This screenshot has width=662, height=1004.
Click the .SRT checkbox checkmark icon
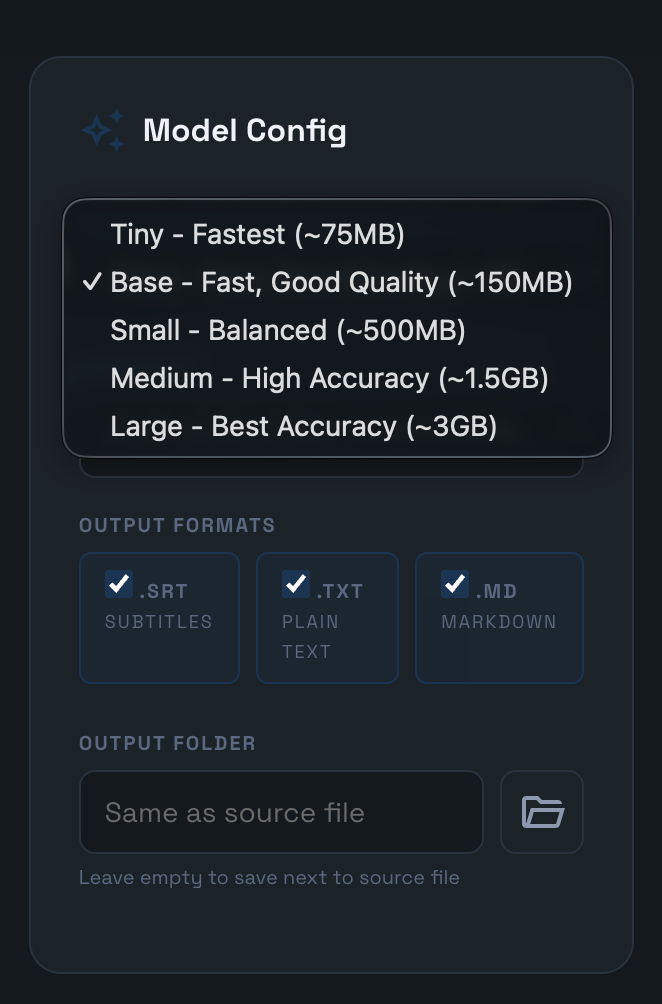click(x=119, y=584)
